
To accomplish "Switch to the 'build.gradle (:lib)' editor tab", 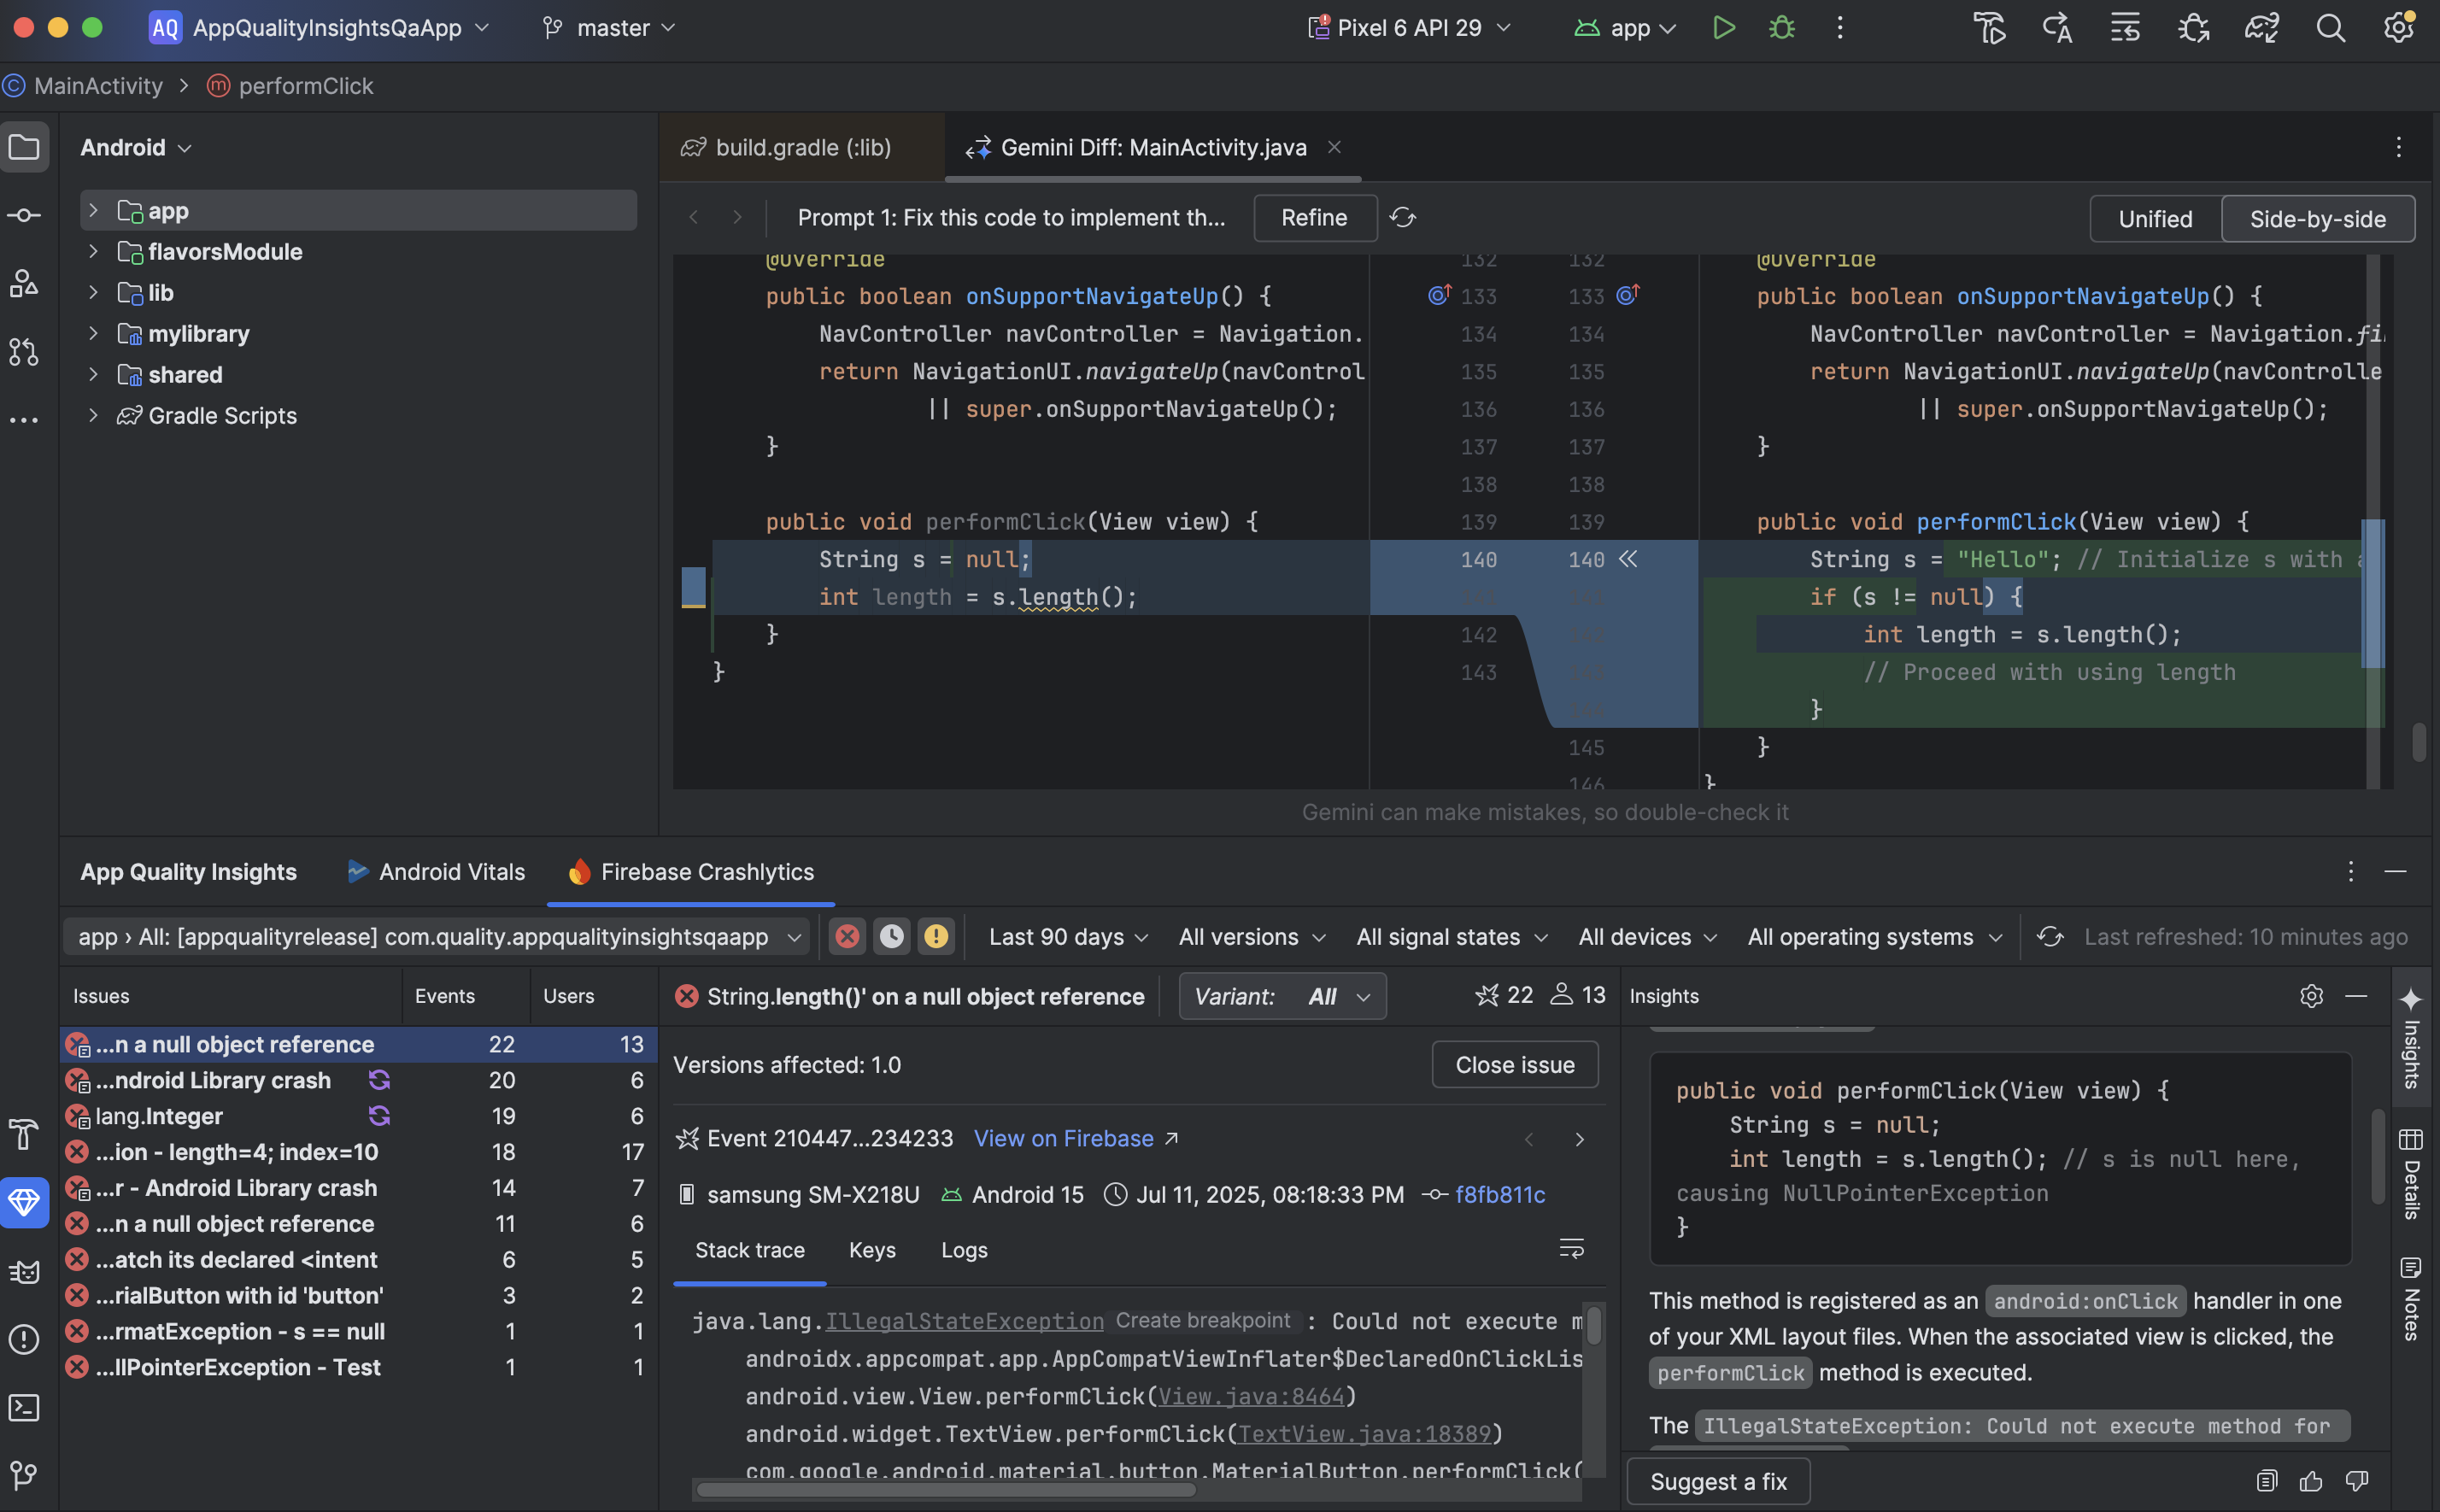I will [x=801, y=147].
